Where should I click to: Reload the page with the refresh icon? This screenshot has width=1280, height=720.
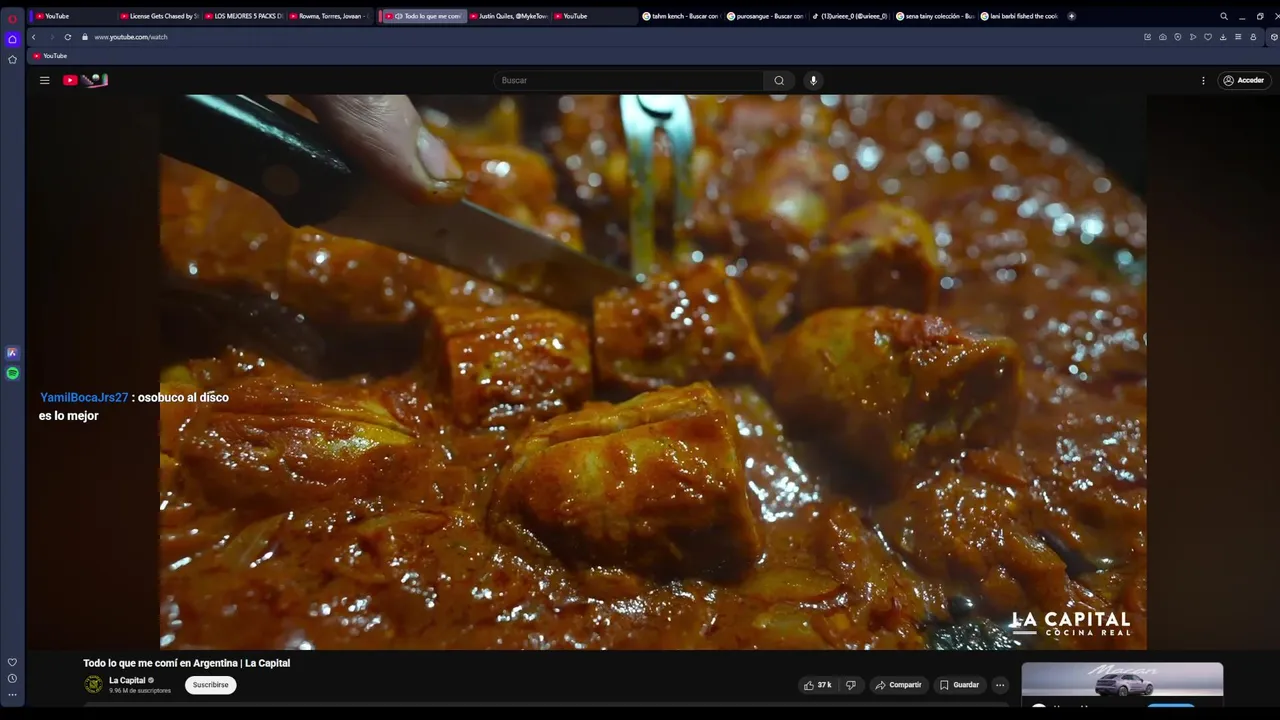pyautogui.click(x=67, y=37)
